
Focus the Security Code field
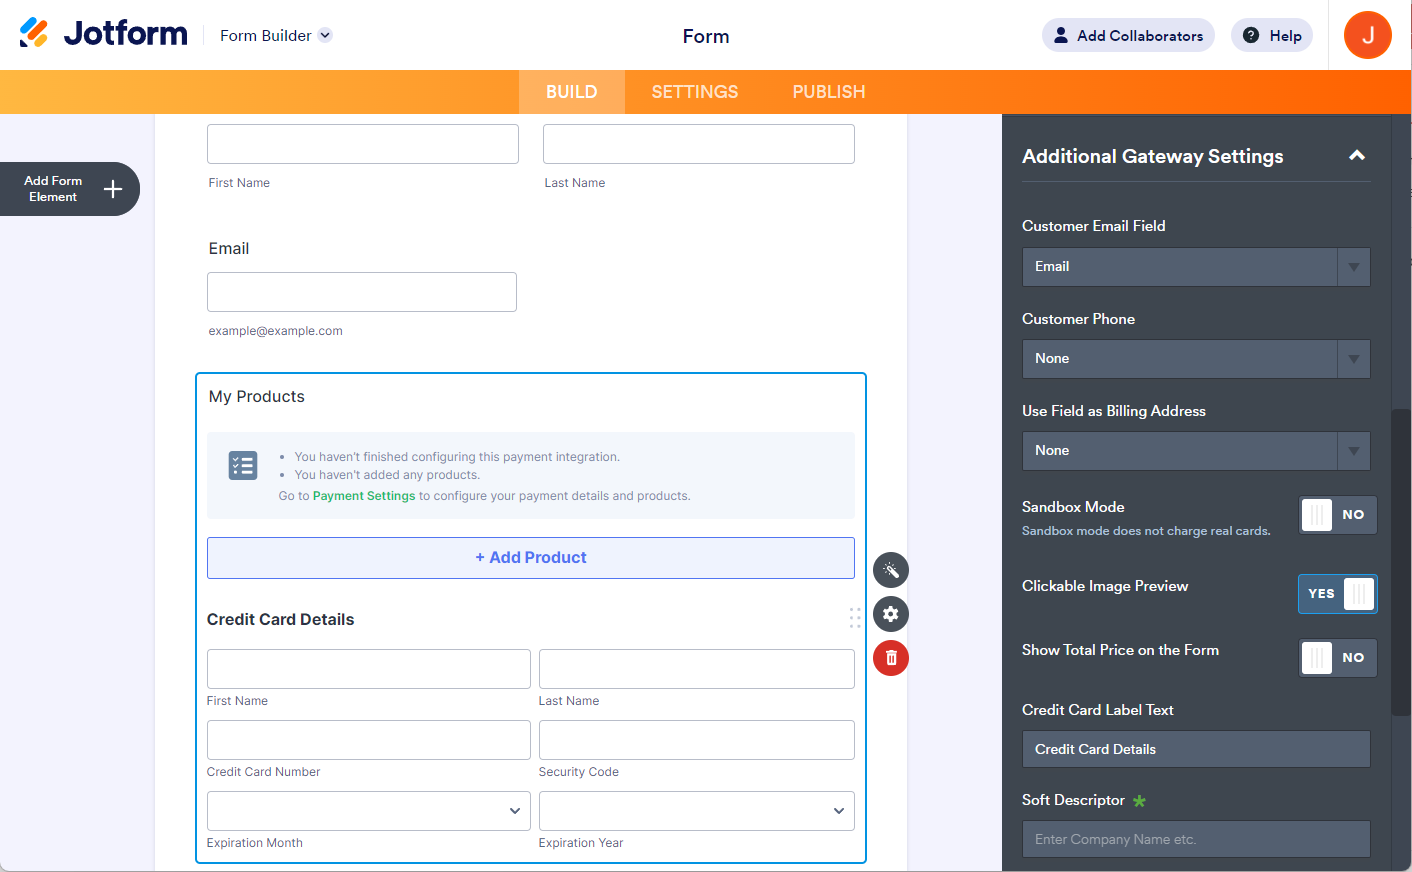point(696,740)
